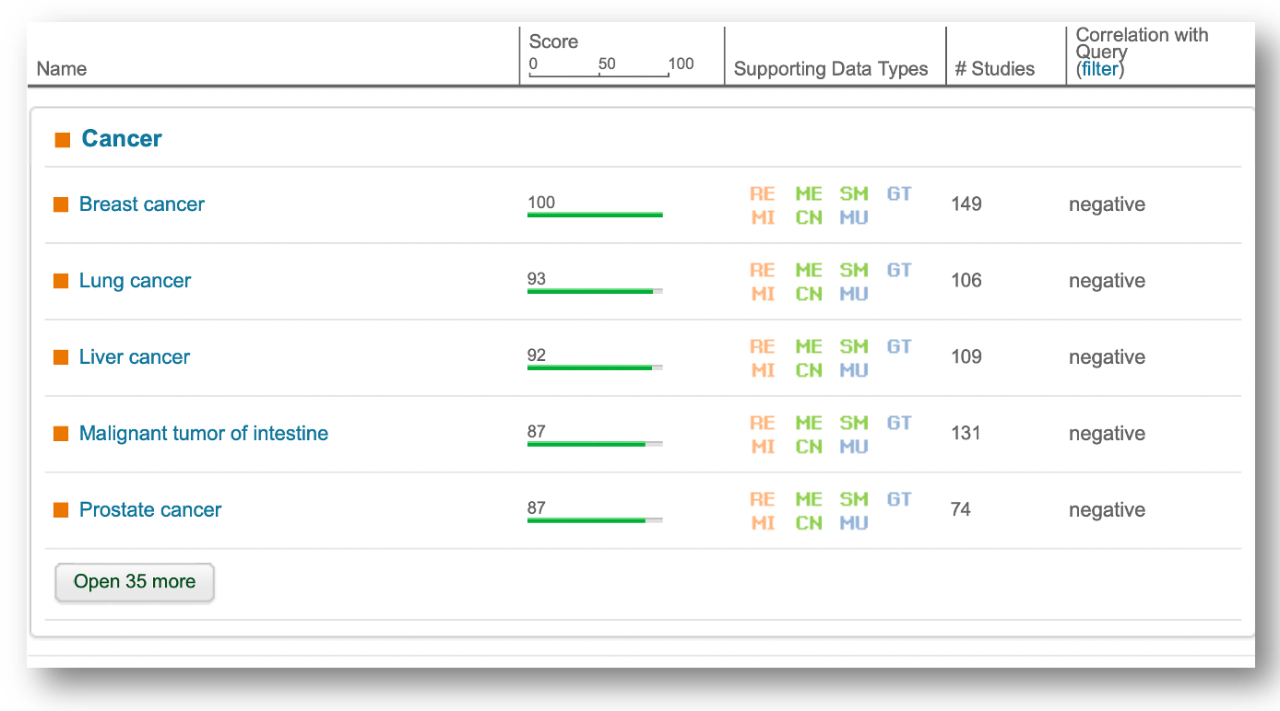The image size is (1280, 711).
Task: Toggle the orange marker beside Lung cancer
Action: pos(61,281)
